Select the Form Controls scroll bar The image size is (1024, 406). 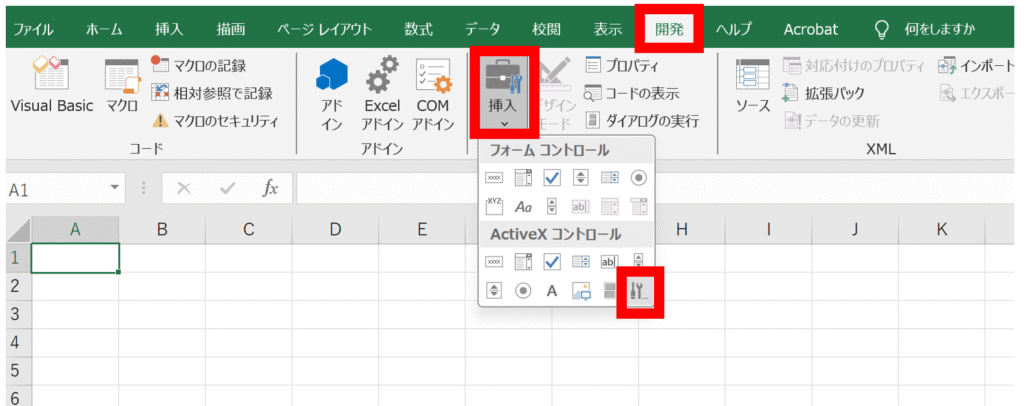pos(552,207)
